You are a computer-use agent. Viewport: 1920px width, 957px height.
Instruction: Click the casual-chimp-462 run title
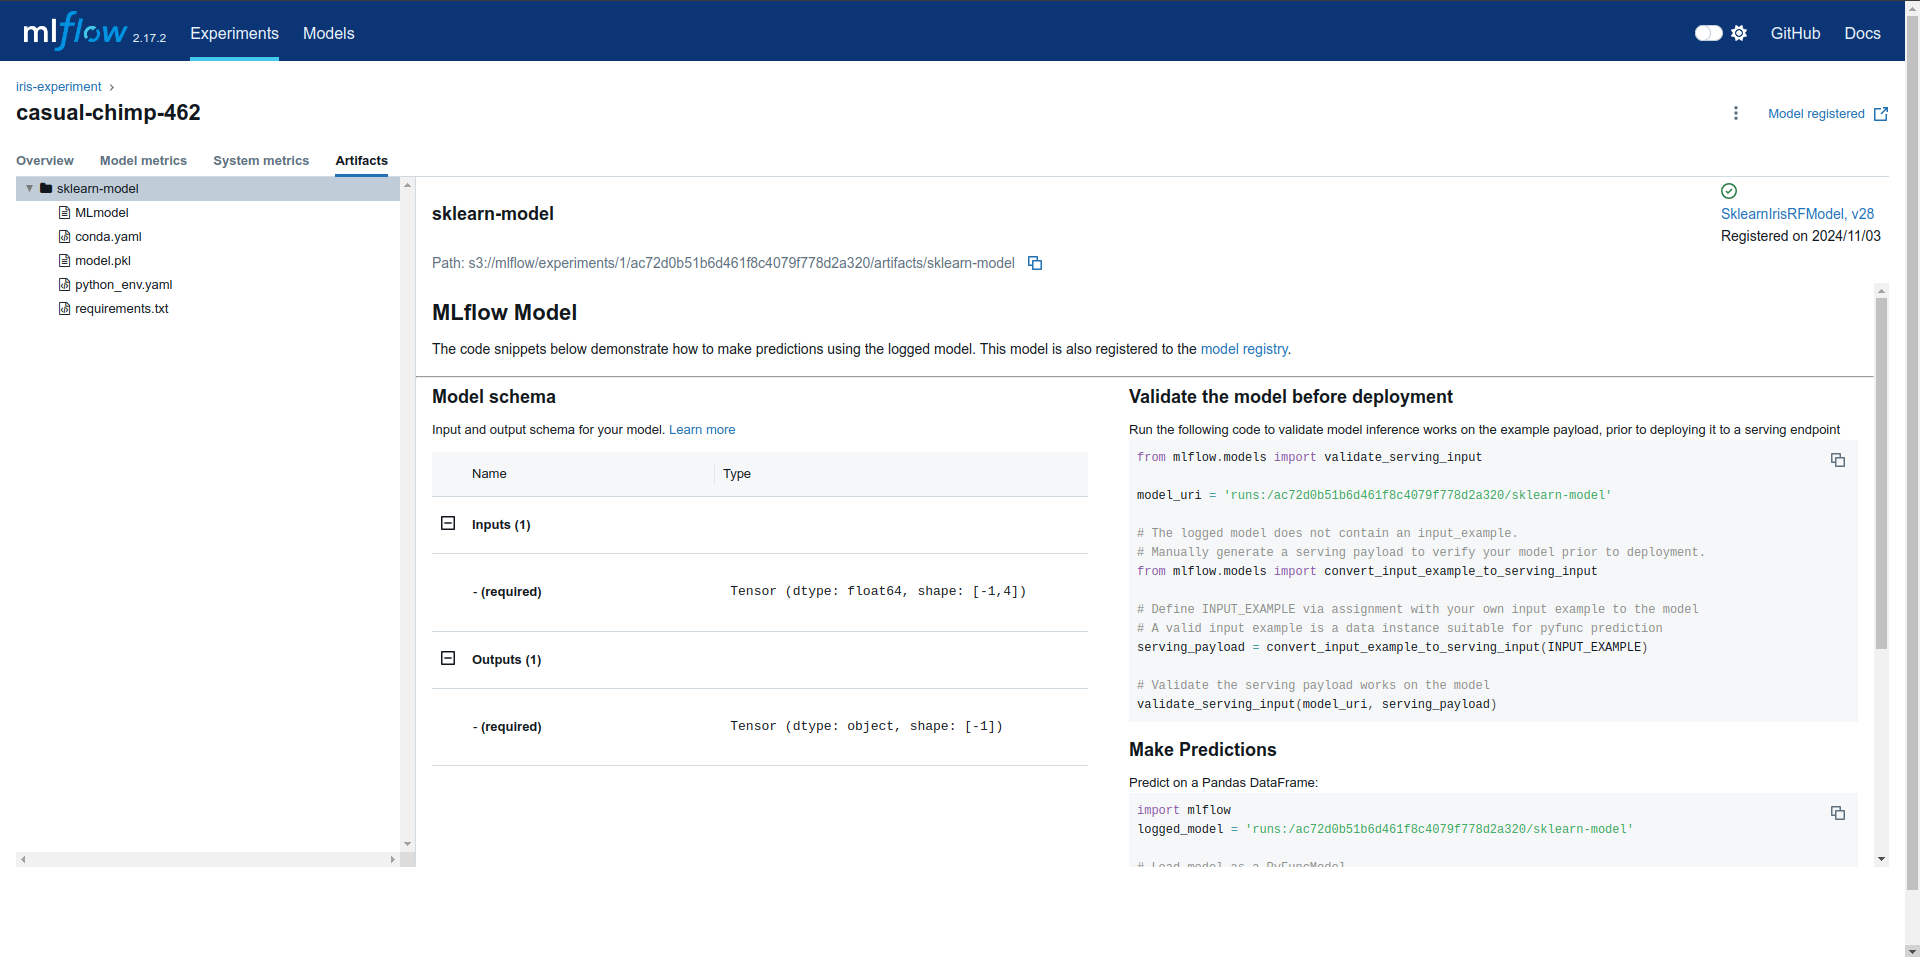(x=108, y=113)
